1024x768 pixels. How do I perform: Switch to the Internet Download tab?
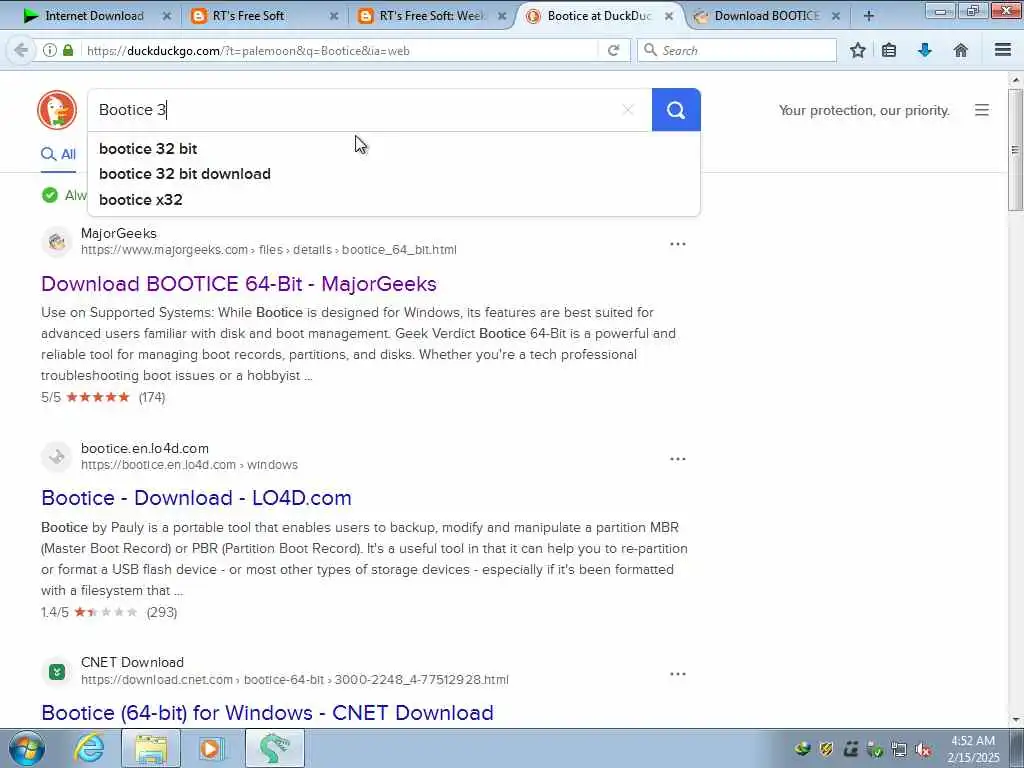coord(95,16)
